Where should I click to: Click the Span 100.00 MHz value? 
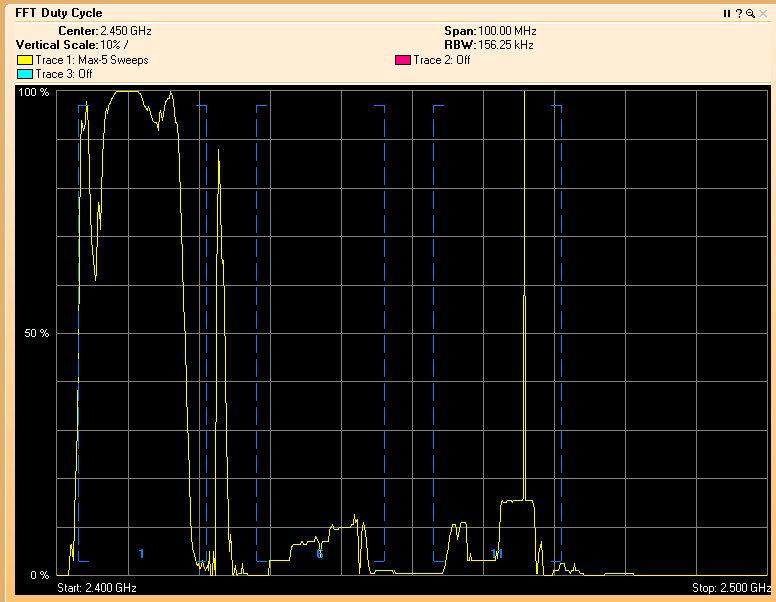click(507, 31)
